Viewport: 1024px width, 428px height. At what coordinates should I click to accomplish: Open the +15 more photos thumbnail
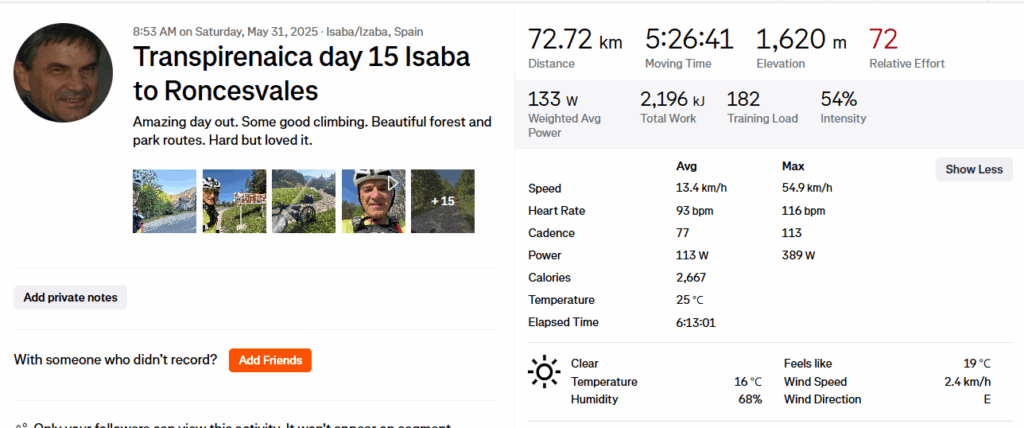tap(443, 201)
